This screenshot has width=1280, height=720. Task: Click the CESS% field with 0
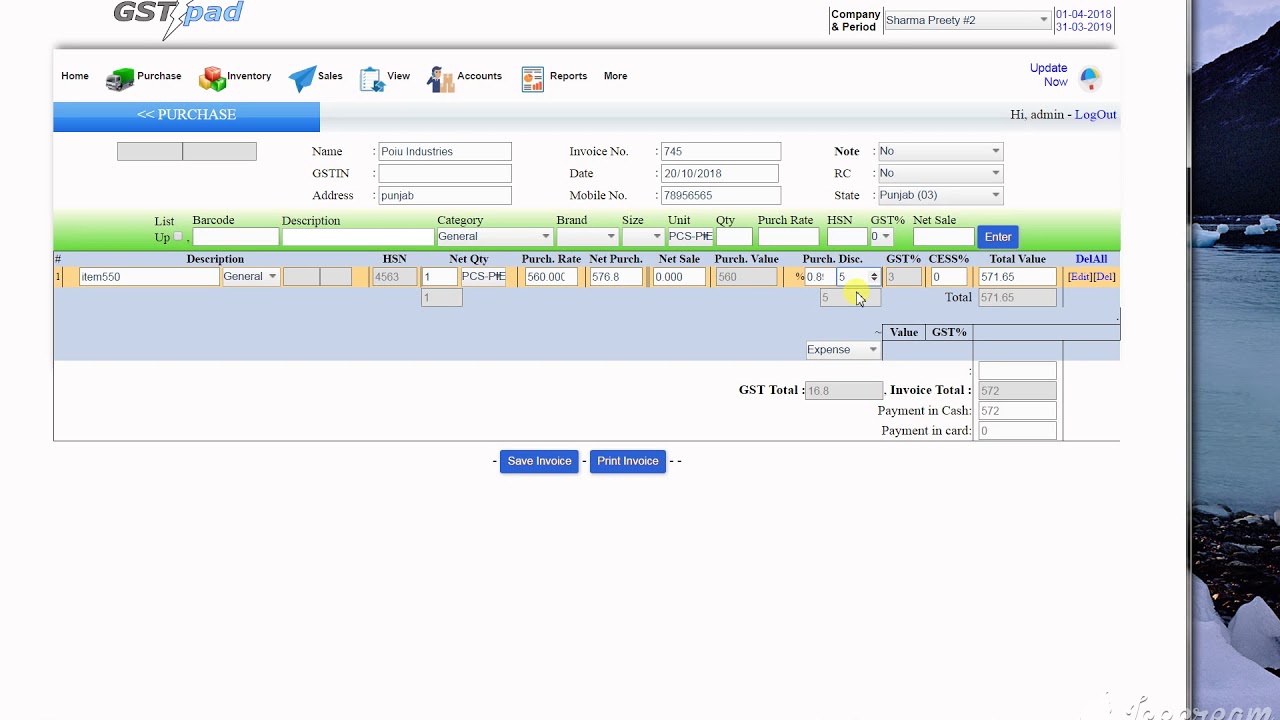pos(948,277)
